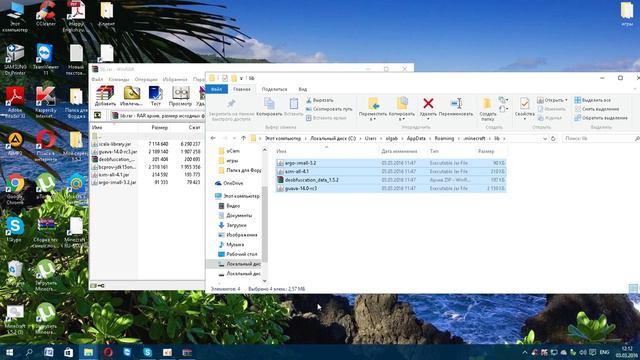Click the Explorer Rename (Переименовать) icon
The height and width of the screenshot is (360, 640).
click(x=456, y=103)
